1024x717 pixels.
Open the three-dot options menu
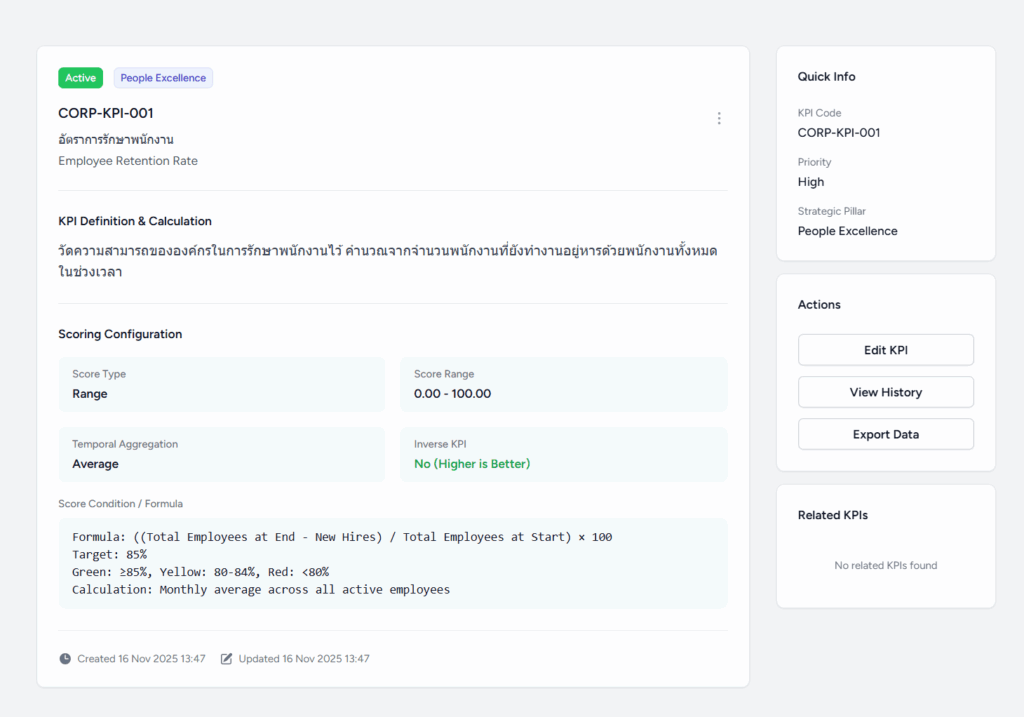click(x=718, y=118)
